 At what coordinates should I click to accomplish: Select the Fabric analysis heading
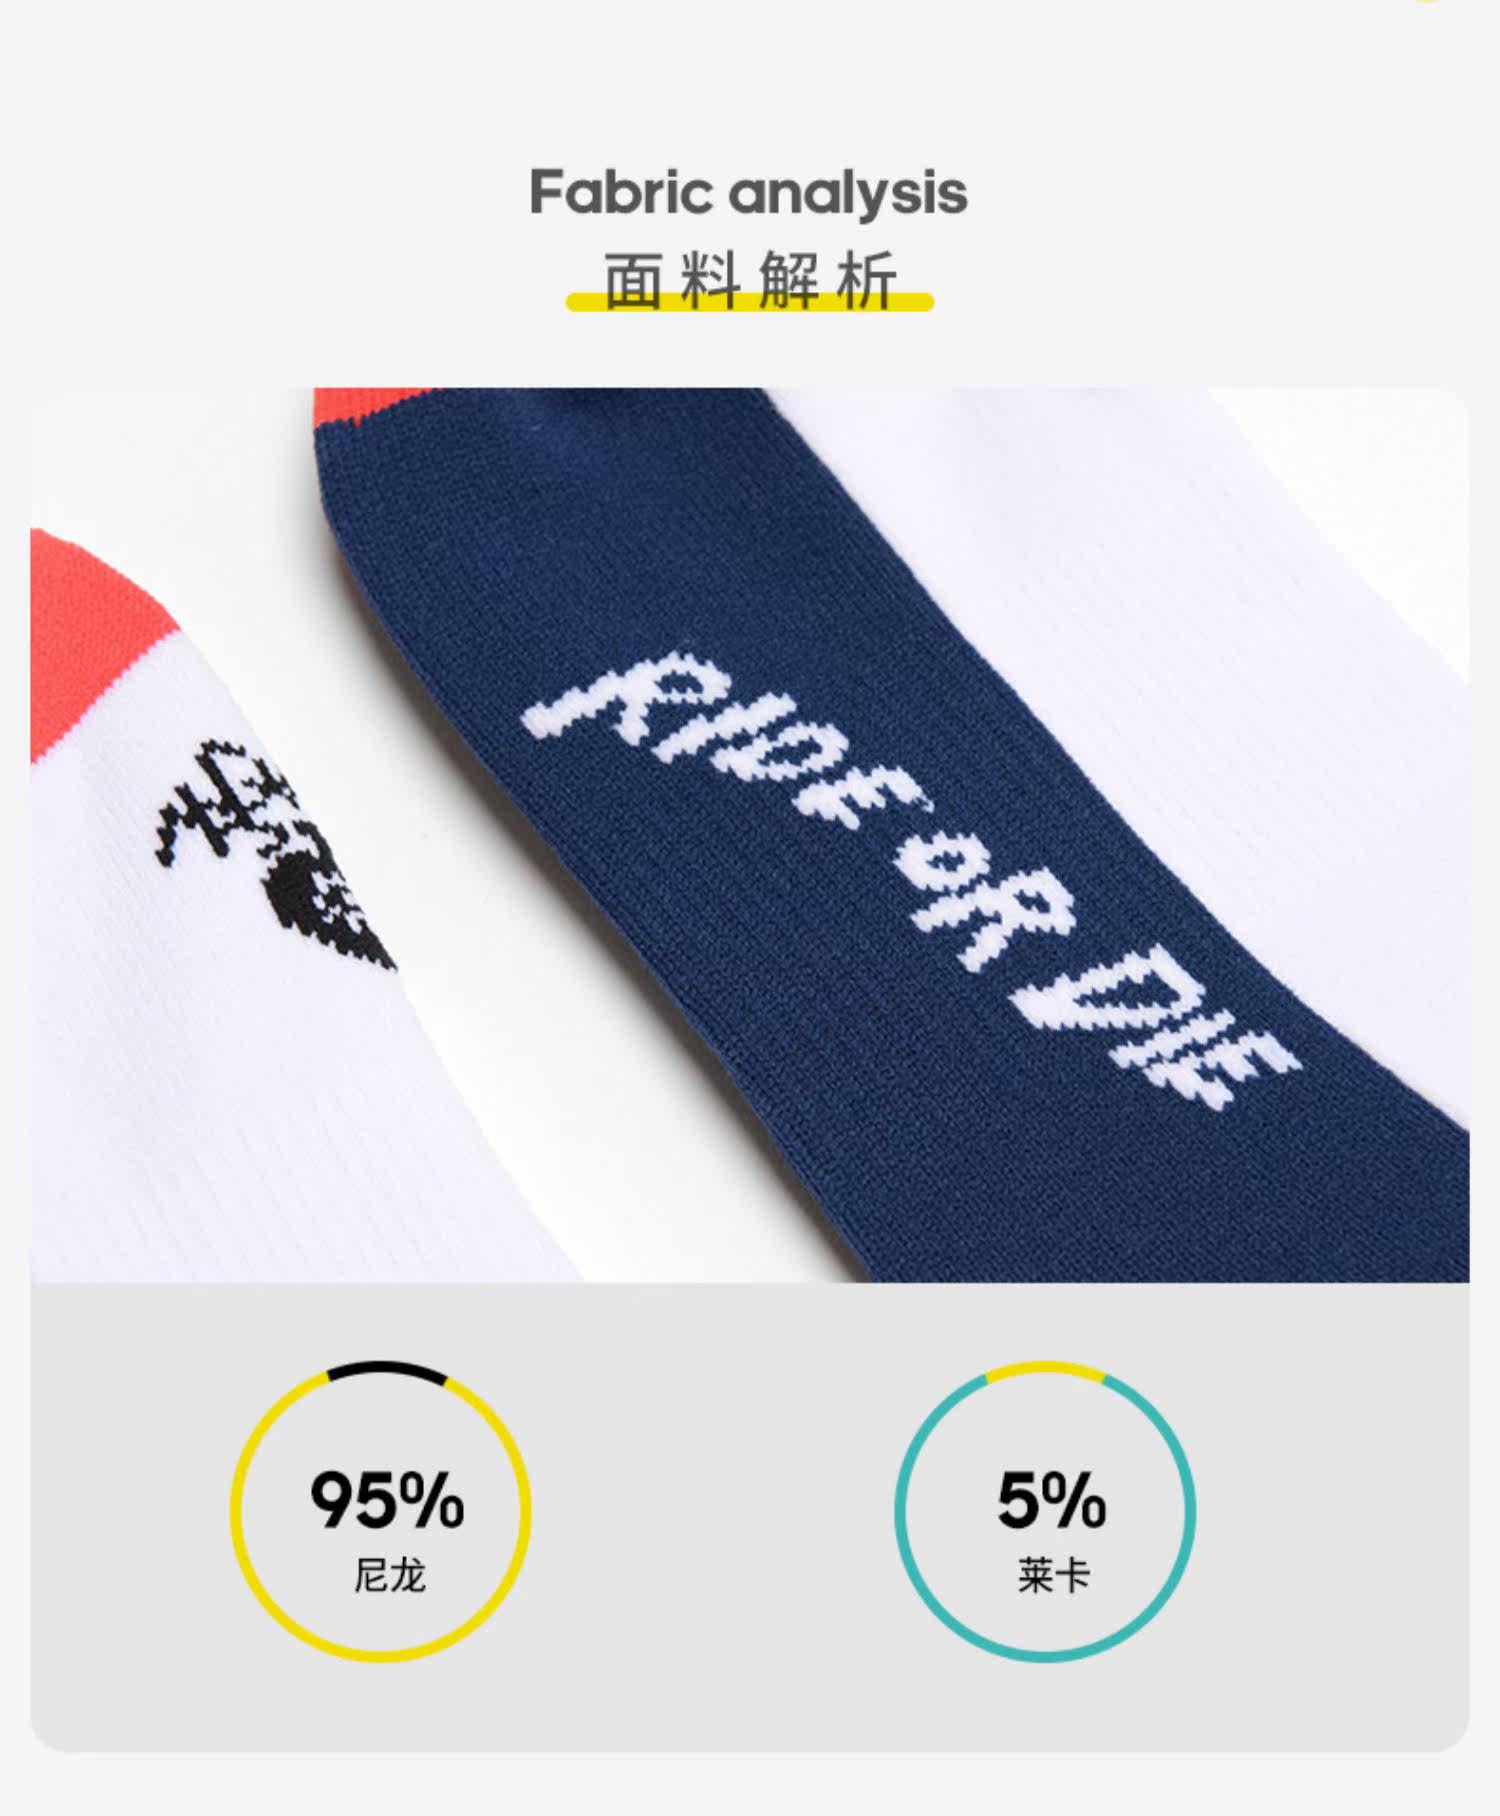coord(749,194)
